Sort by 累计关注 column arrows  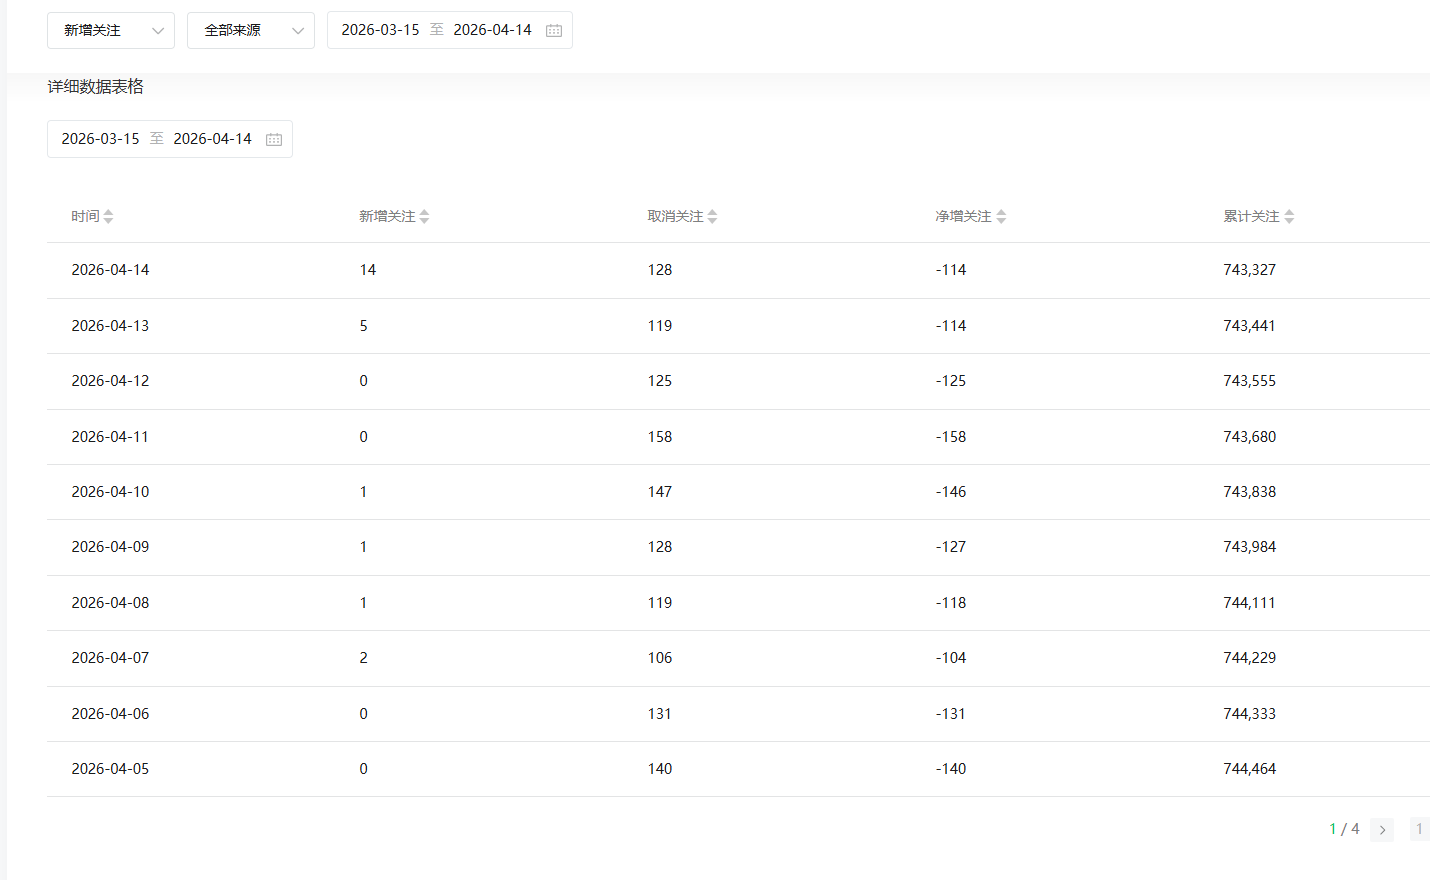(x=1289, y=217)
